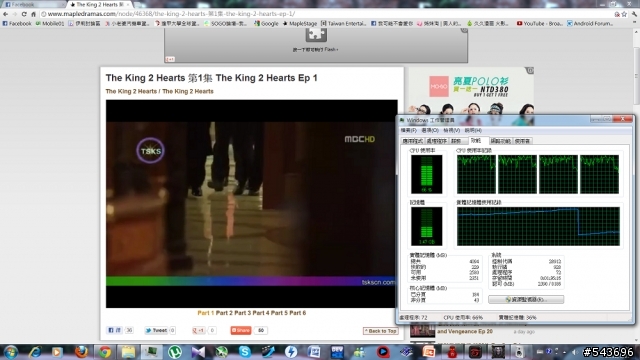640x360 pixels.
Task: Click the address bar URL
Action: [171, 14]
